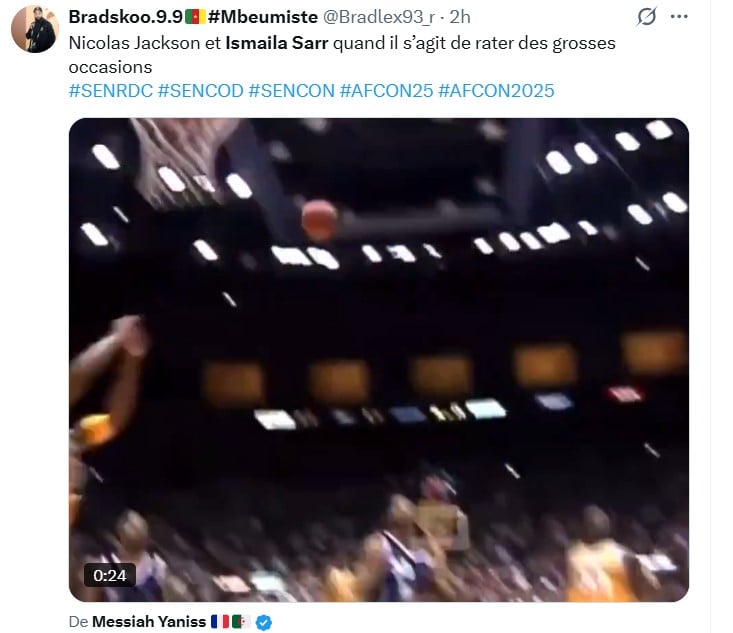Open the #AFCON2025 hashtag
Image resolution: width=733 pixels, height=633 pixels.
[x=496, y=91]
